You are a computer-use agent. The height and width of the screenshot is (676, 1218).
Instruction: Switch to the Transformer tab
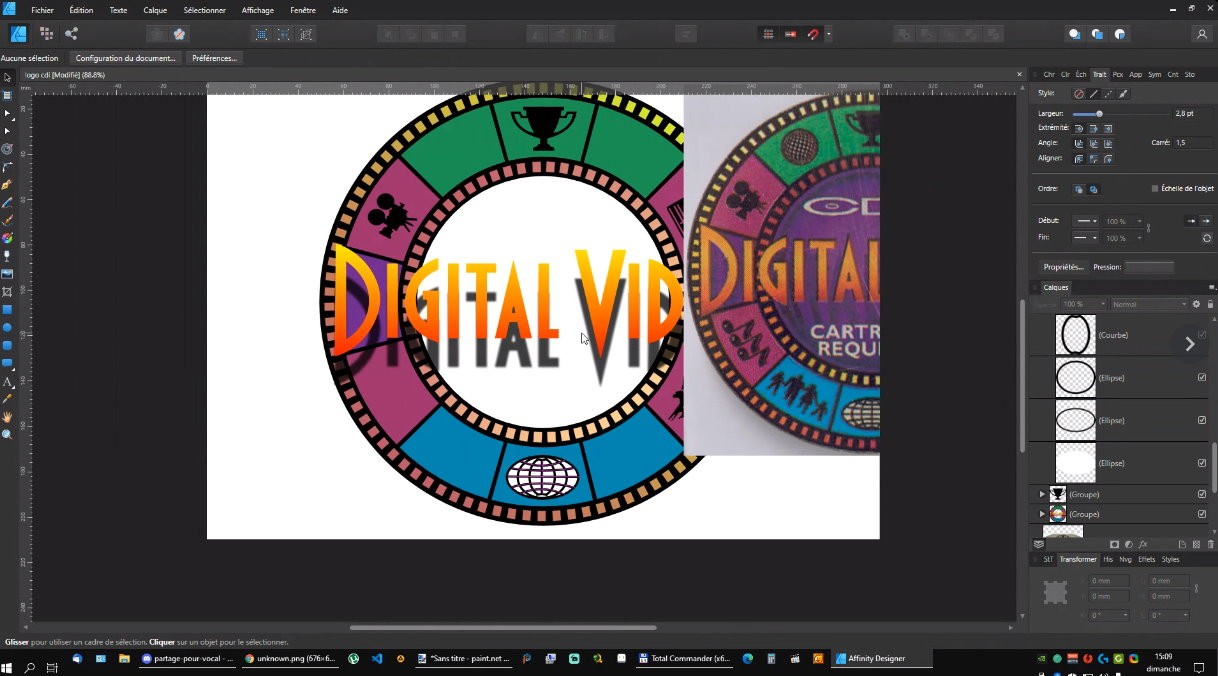tap(1078, 559)
